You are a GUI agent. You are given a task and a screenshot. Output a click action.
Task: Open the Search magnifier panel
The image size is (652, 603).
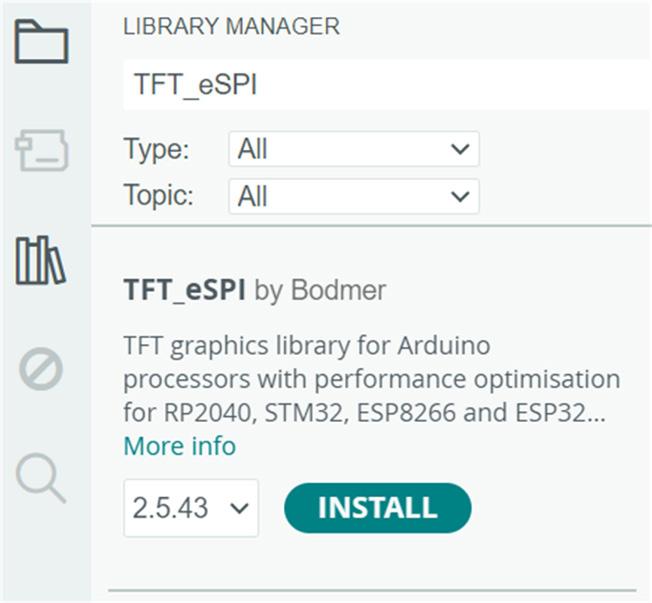pyautogui.click(x=41, y=479)
